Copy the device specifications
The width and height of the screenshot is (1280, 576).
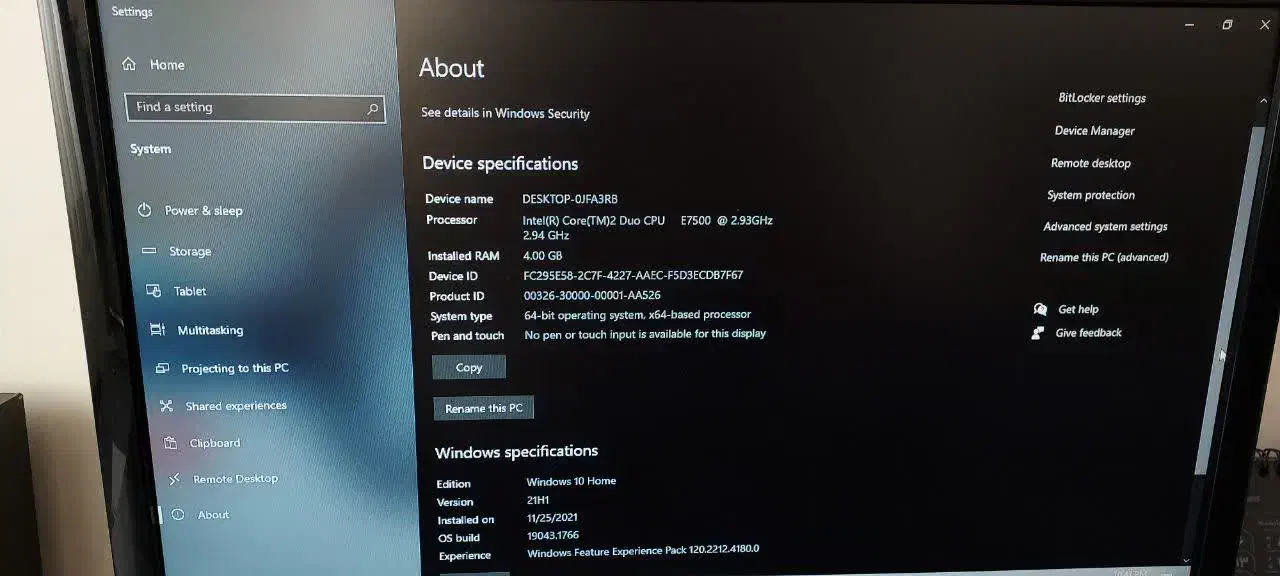point(469,368)
